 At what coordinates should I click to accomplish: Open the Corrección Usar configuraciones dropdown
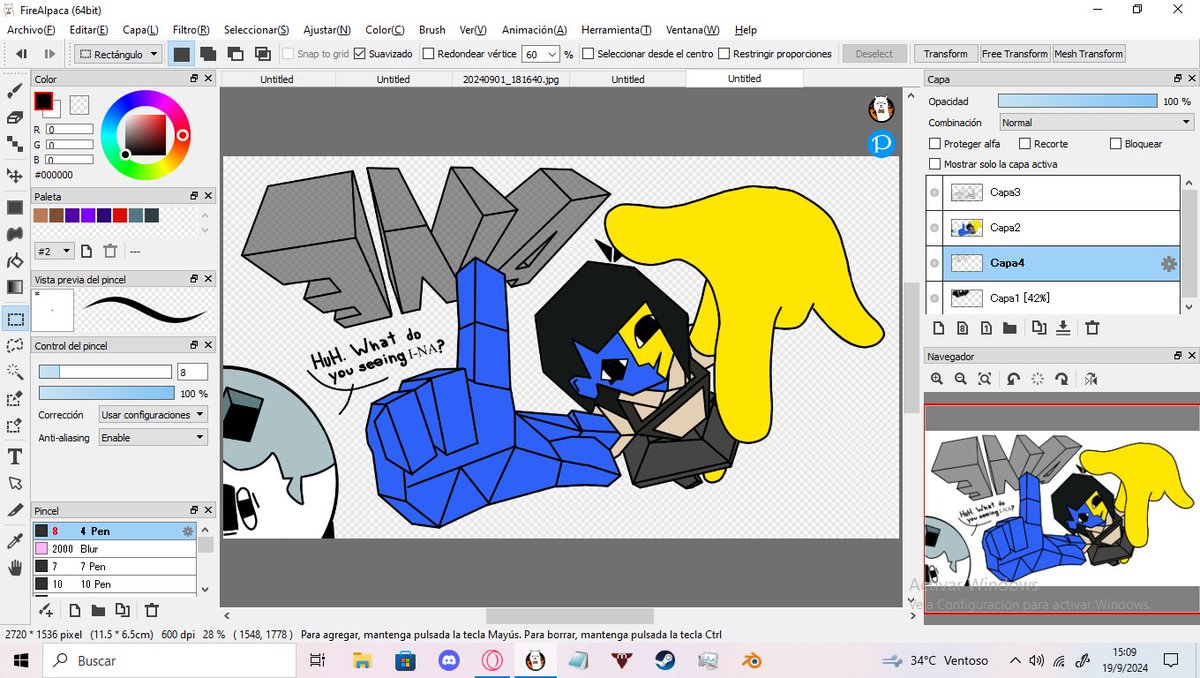153,414
